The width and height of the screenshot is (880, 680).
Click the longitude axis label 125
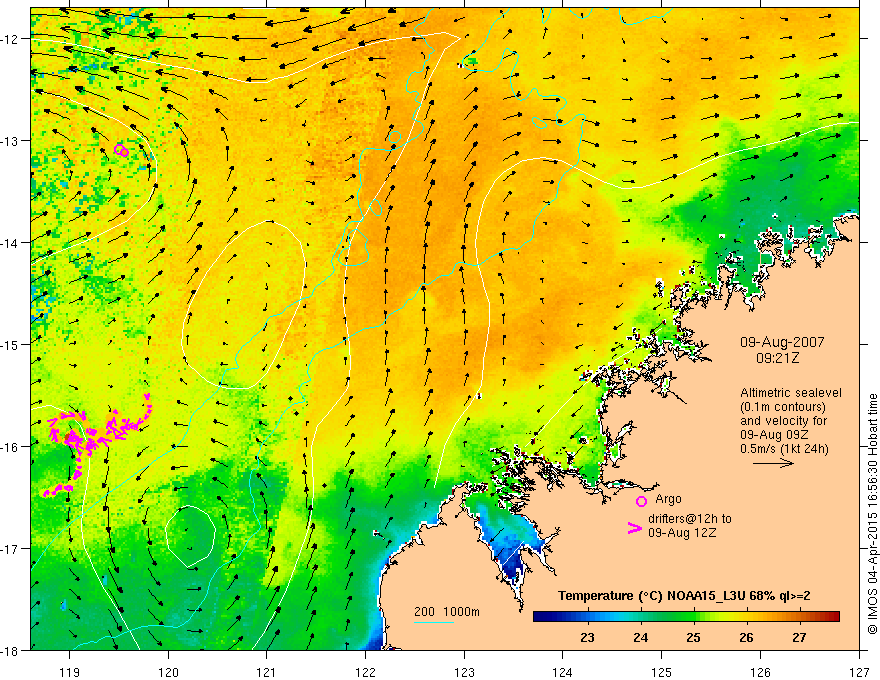661,672
